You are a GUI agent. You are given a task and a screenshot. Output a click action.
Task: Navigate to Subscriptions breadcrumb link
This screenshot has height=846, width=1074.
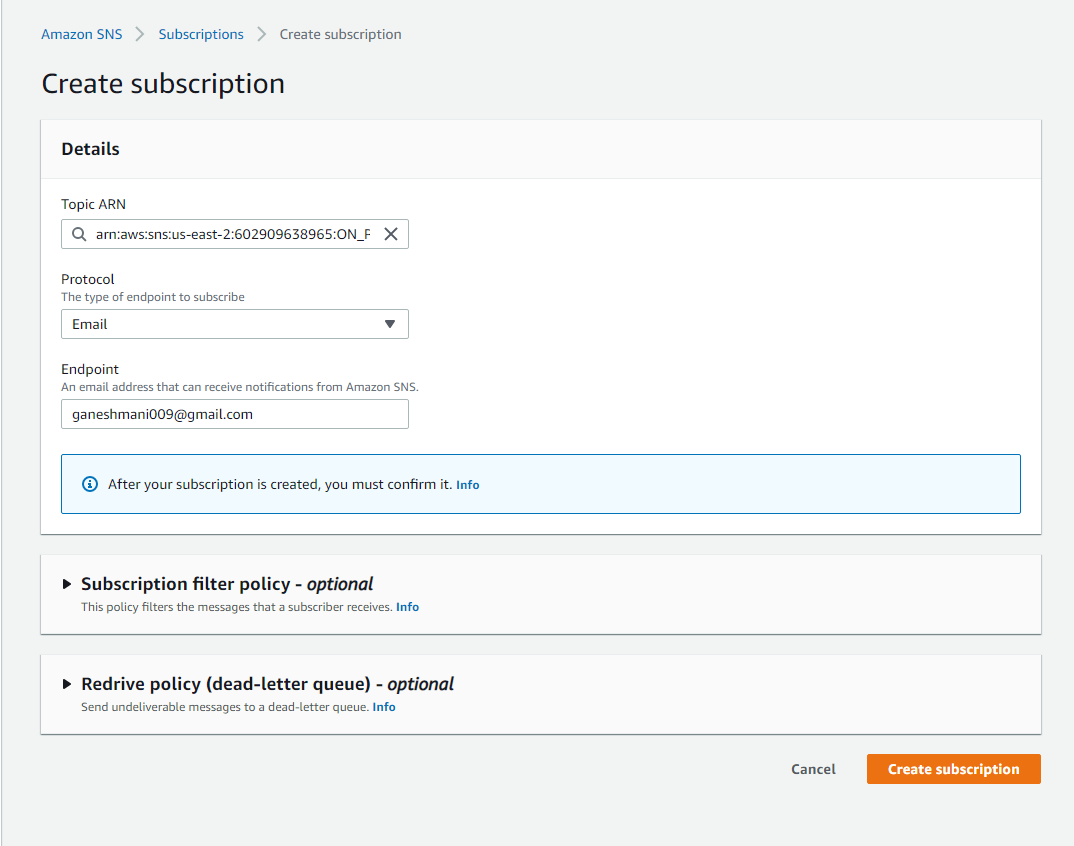click(201, 34)
